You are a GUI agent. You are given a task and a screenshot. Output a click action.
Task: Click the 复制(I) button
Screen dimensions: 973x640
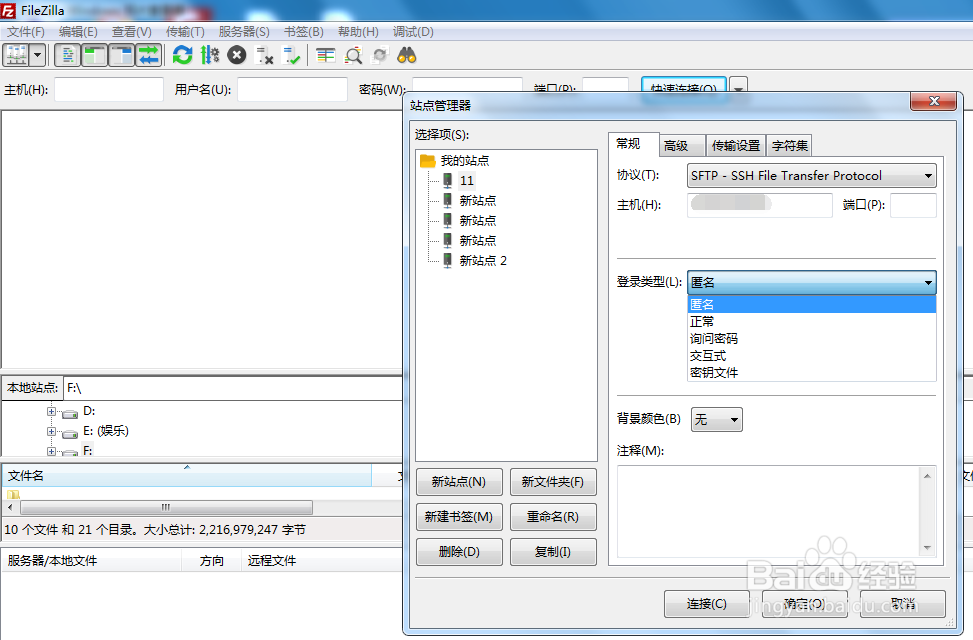(x=553, y=551)
